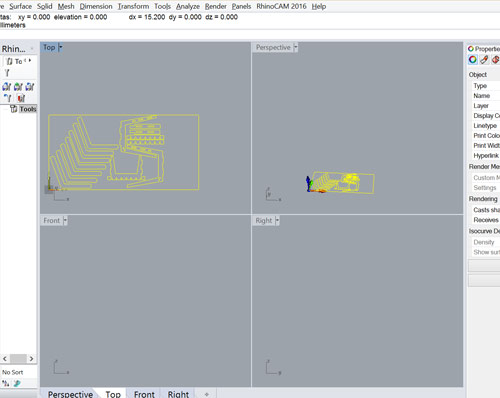The height and width of the screenshot is (398, 500).
Task: Open the Help menu
Action: point(319,6)
